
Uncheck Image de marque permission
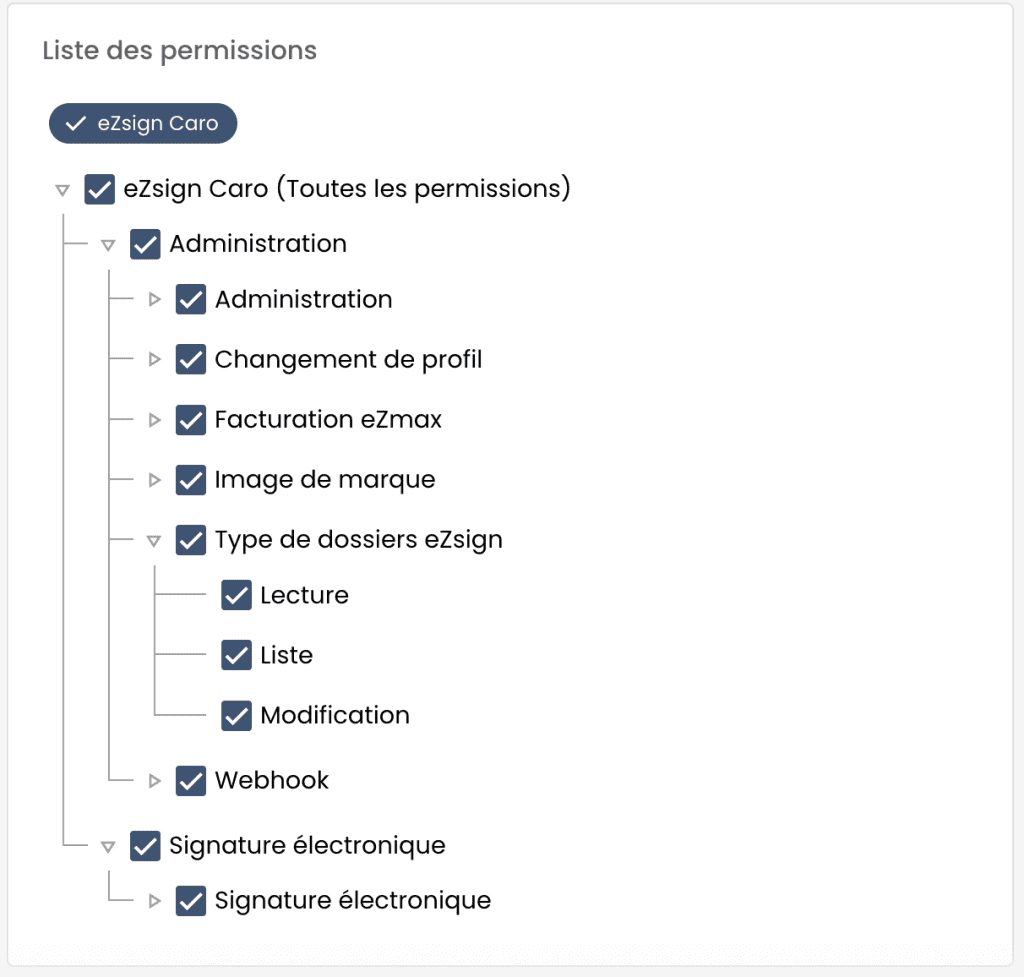[191, 480]
